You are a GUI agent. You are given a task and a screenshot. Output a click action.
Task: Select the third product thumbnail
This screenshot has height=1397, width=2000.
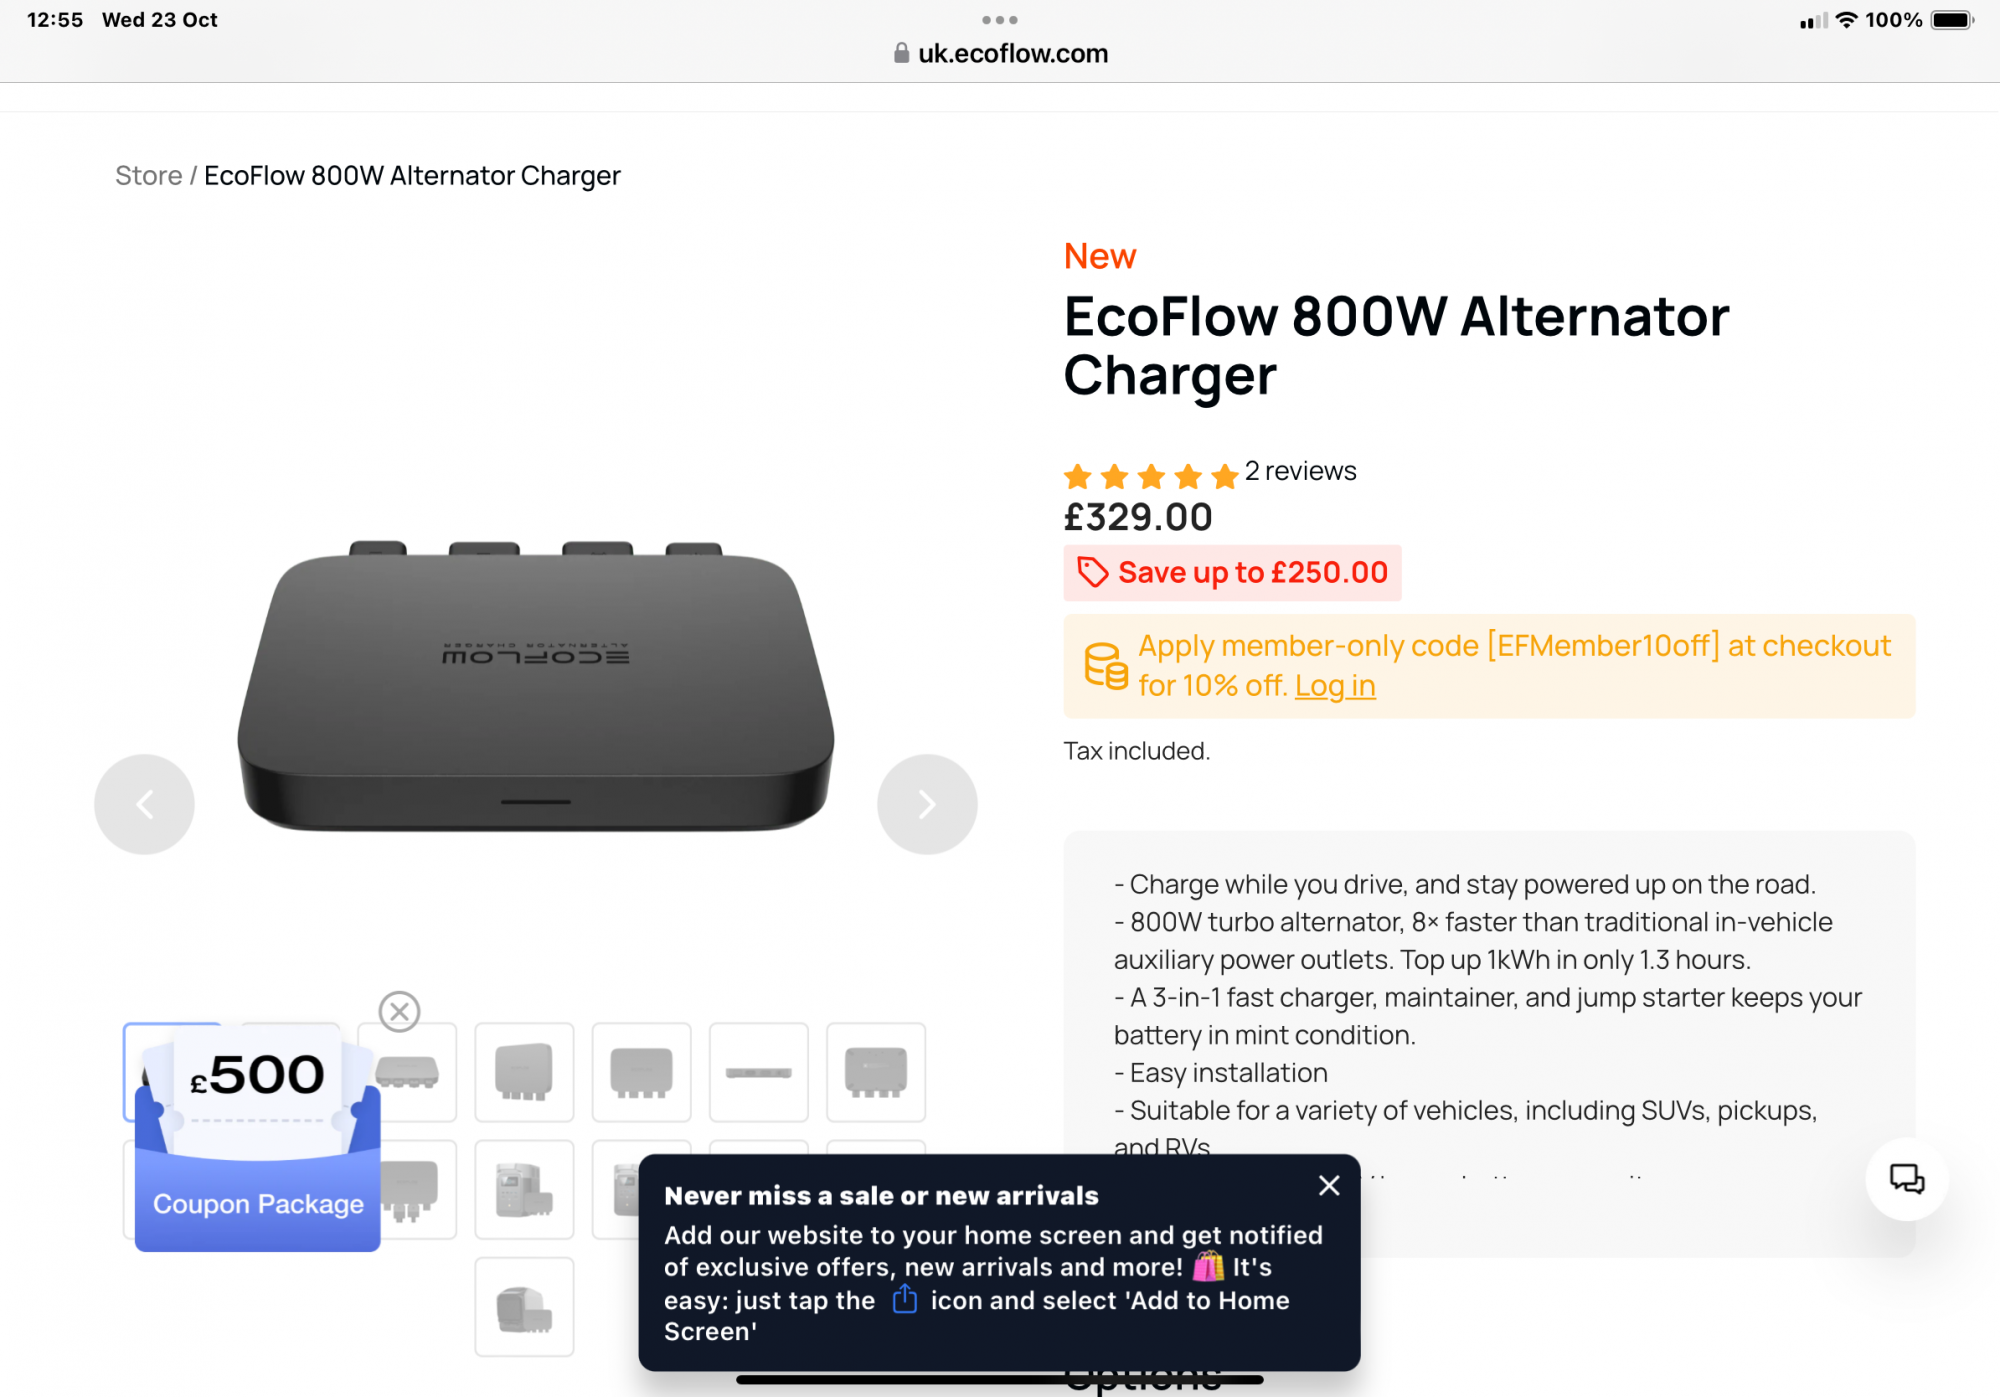tap(408, 1072)
